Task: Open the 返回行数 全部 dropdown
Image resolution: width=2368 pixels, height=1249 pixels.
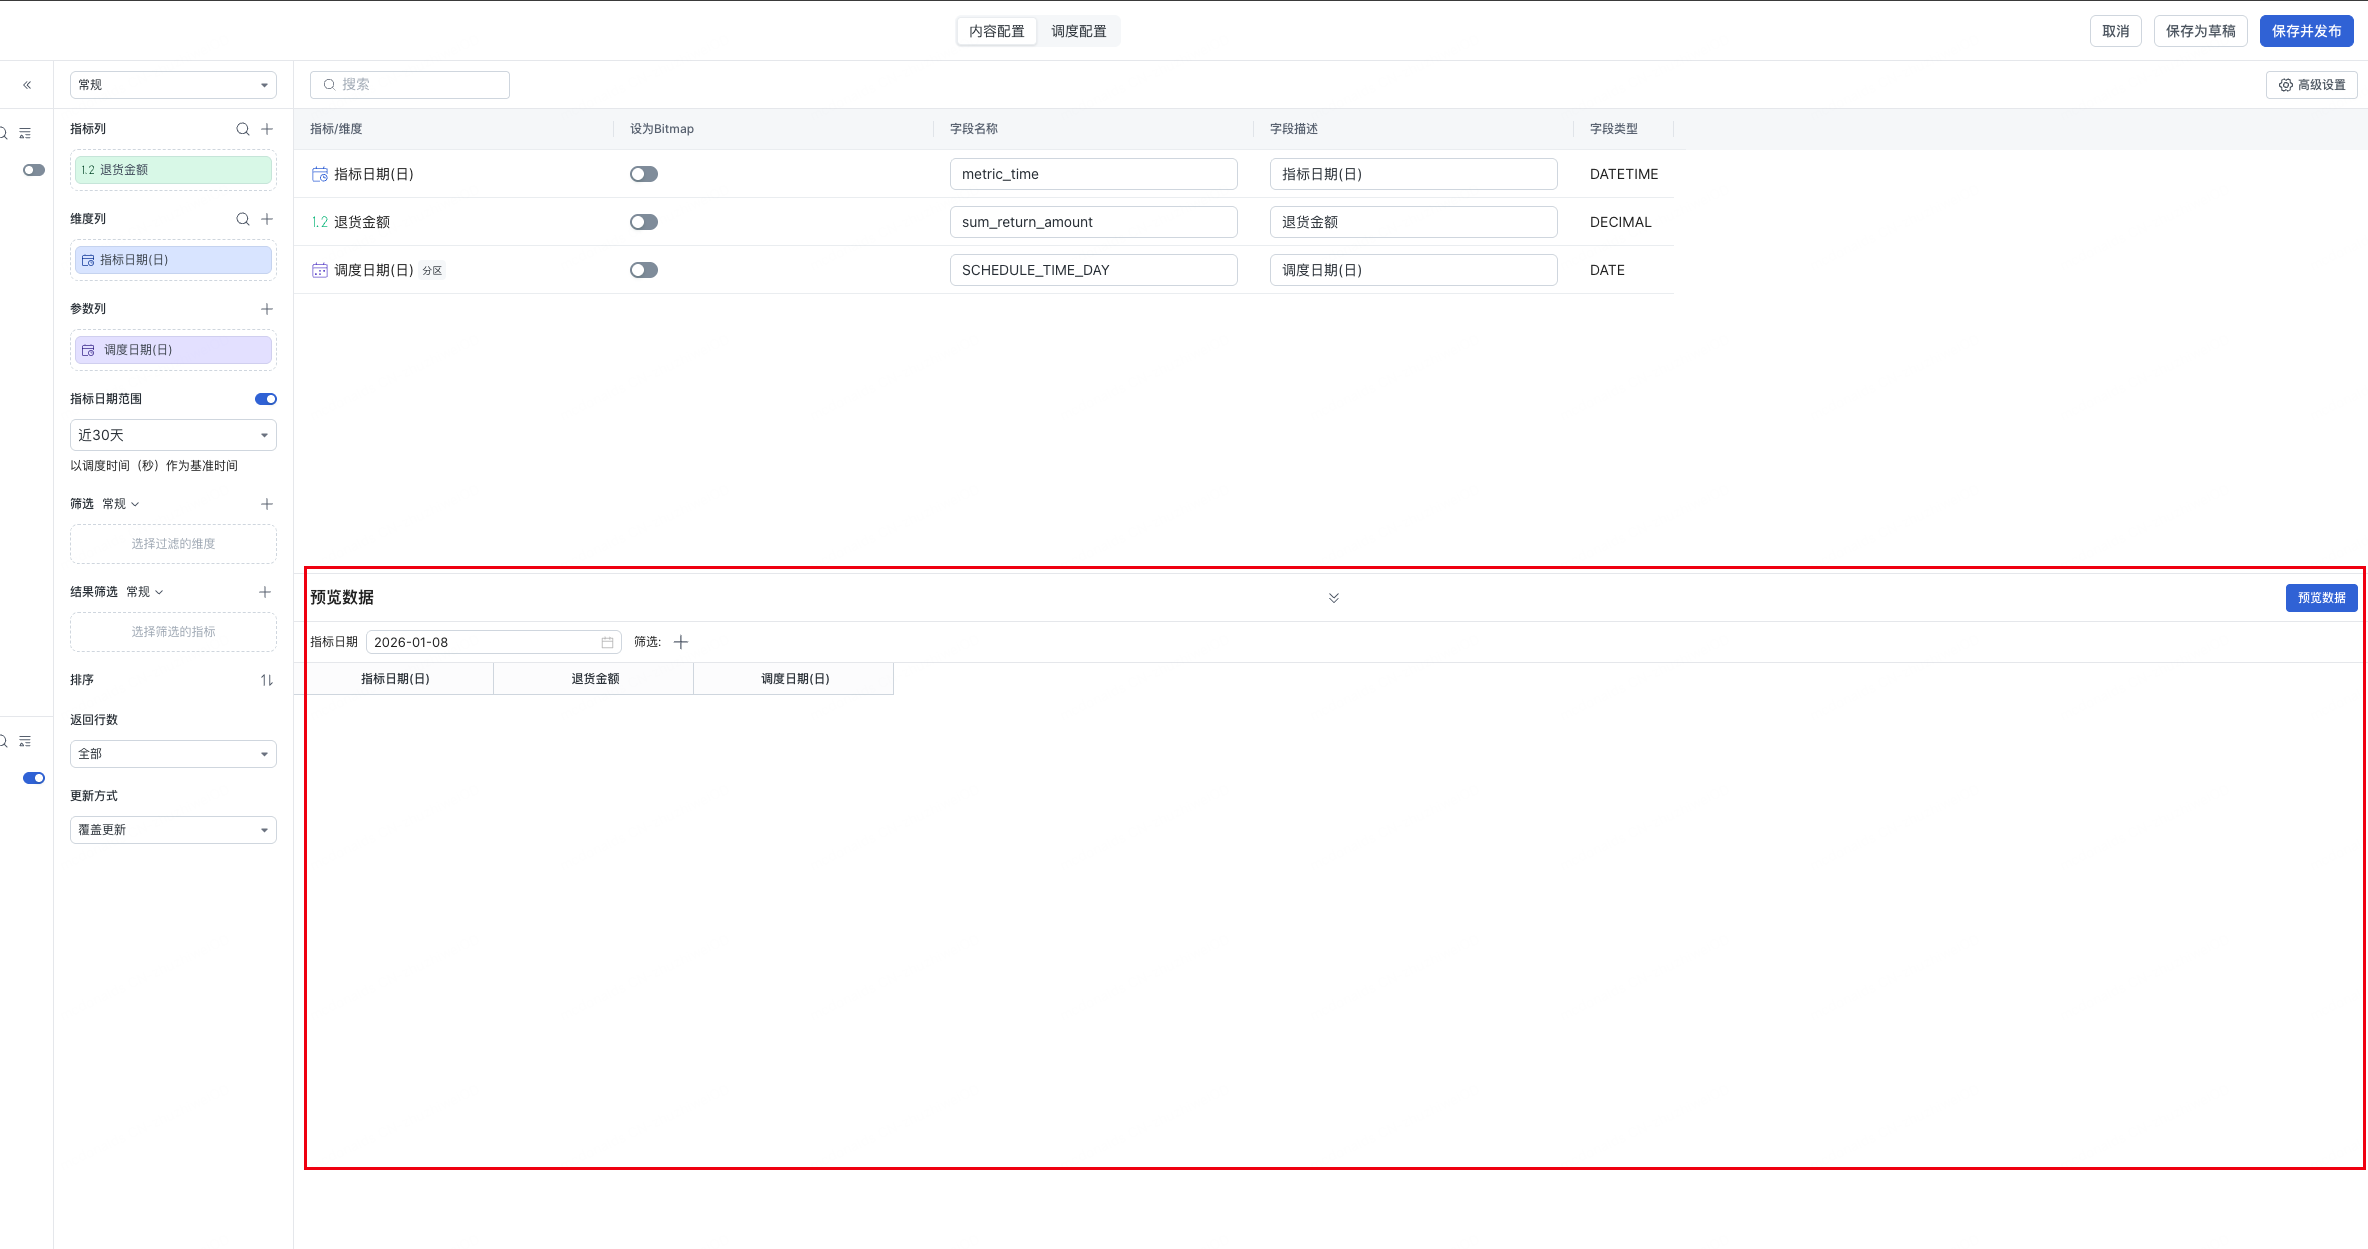Action: [x=173, y=754]
